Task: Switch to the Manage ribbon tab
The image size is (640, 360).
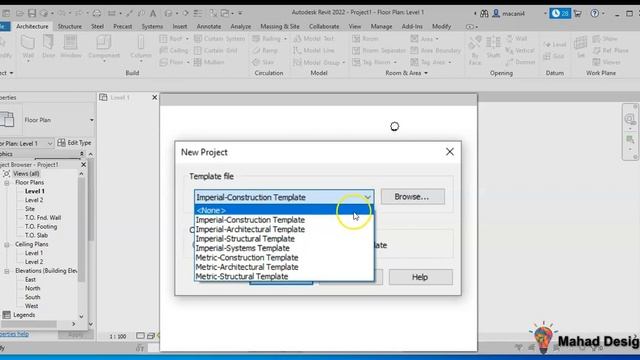Action: (x=381, y=27)
